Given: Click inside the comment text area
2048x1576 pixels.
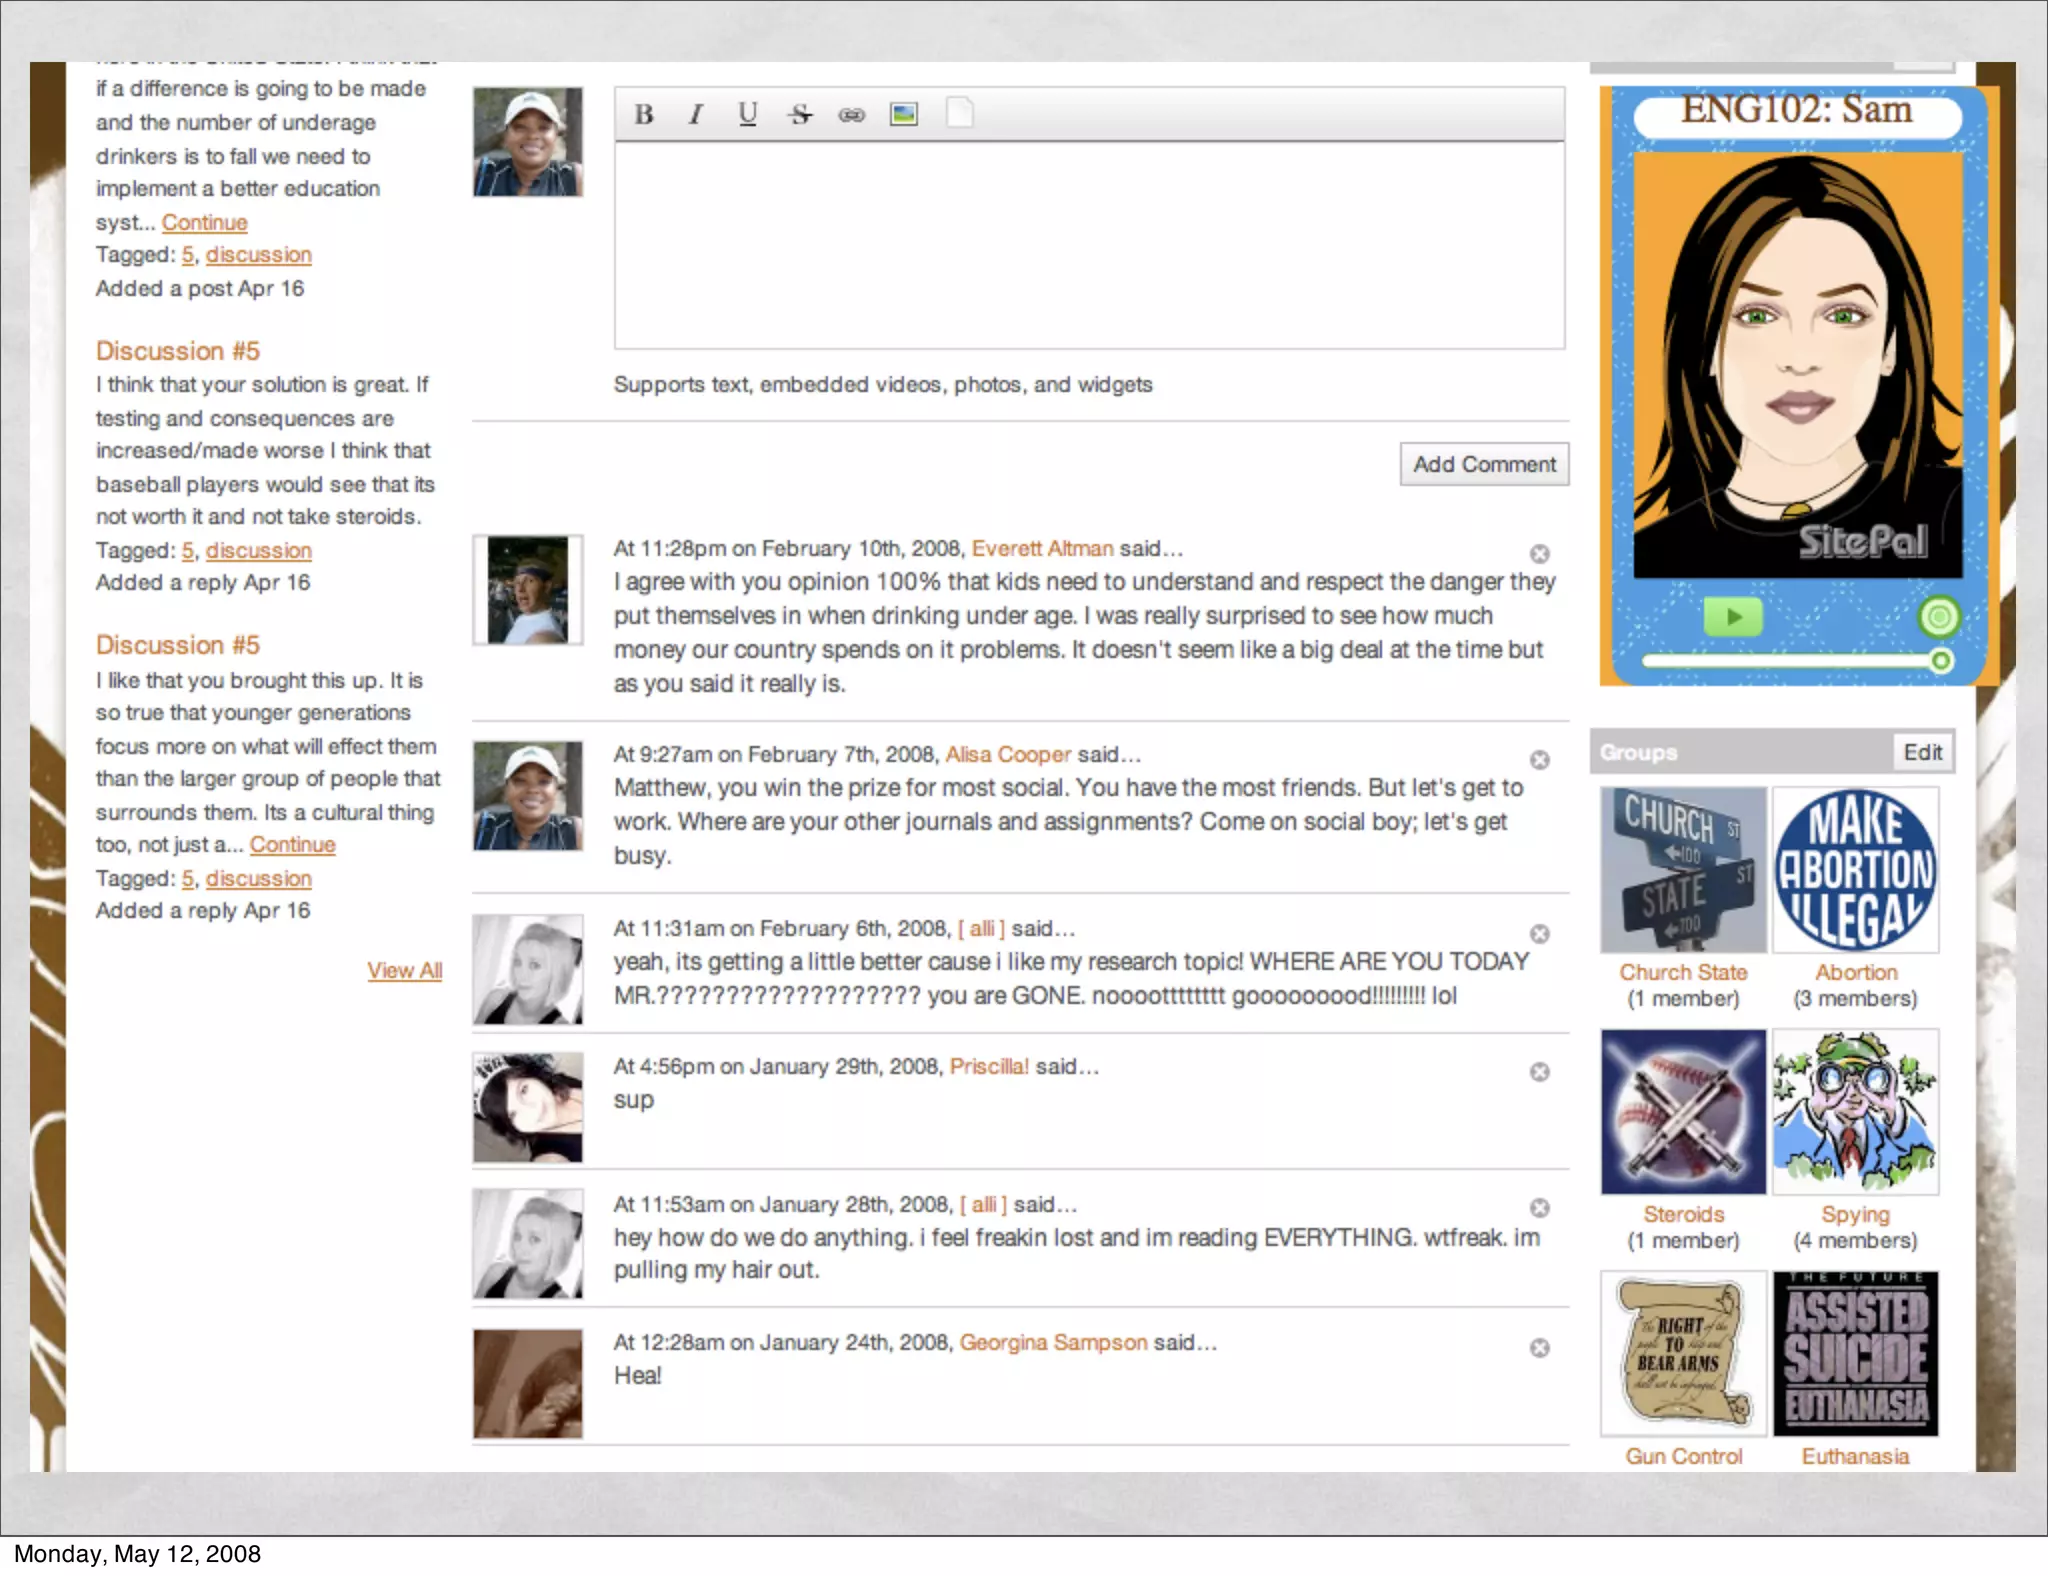Looking at the screenshot, I should coord(1090,246).
